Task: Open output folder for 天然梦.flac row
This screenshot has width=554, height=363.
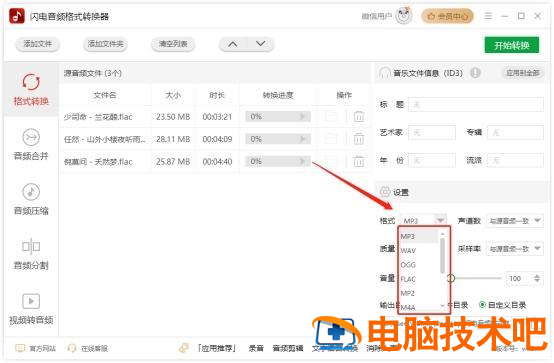Action: click(331, 162)
